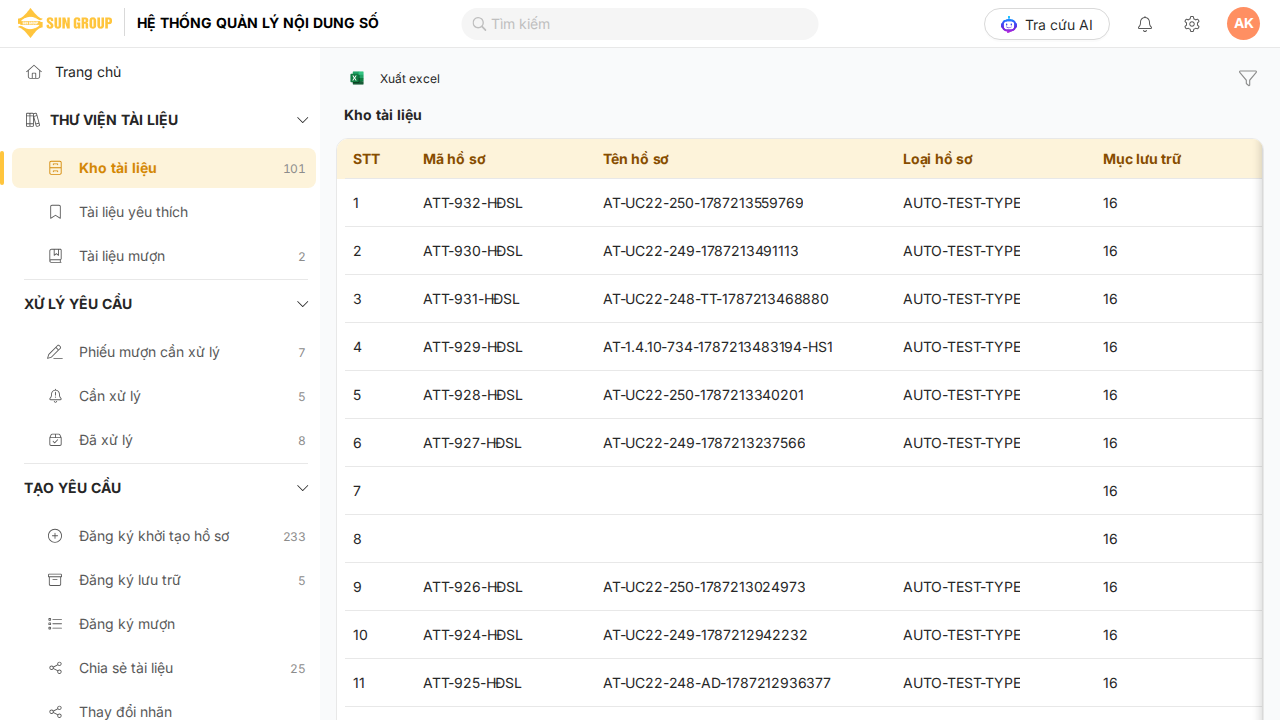This screenshot has height=720, width=1280.
Task: Click name AT-UC22-248-AD-1787212936377
Action: [x=717, y=683]
